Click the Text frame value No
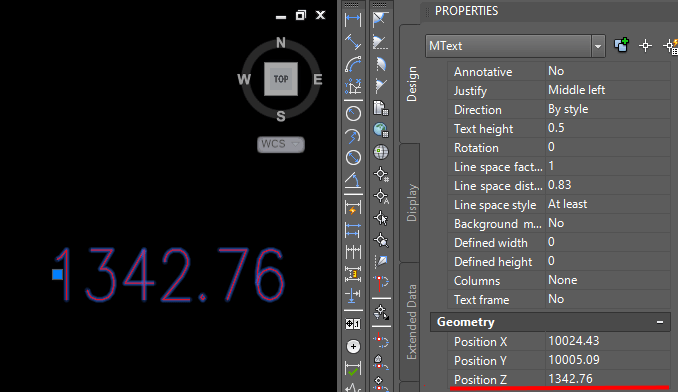The width and height of the screenshot is (678, 392). [608, 300]
